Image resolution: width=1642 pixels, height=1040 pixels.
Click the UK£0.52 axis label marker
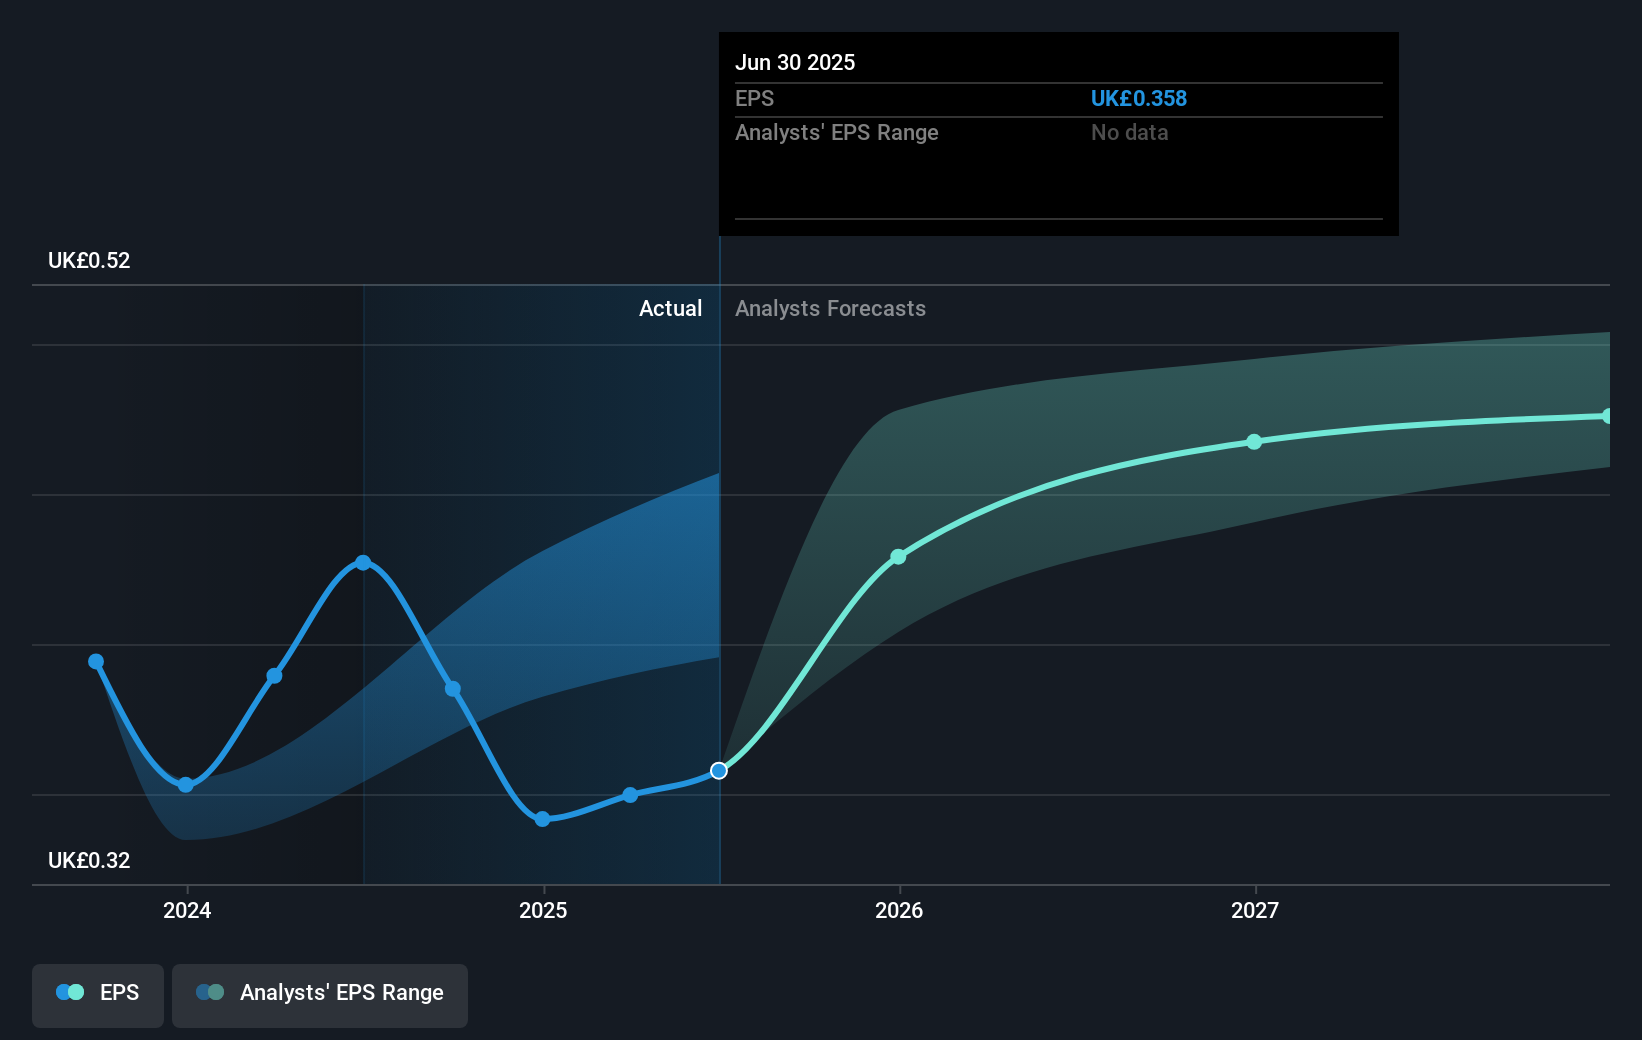tap(87, 260)
